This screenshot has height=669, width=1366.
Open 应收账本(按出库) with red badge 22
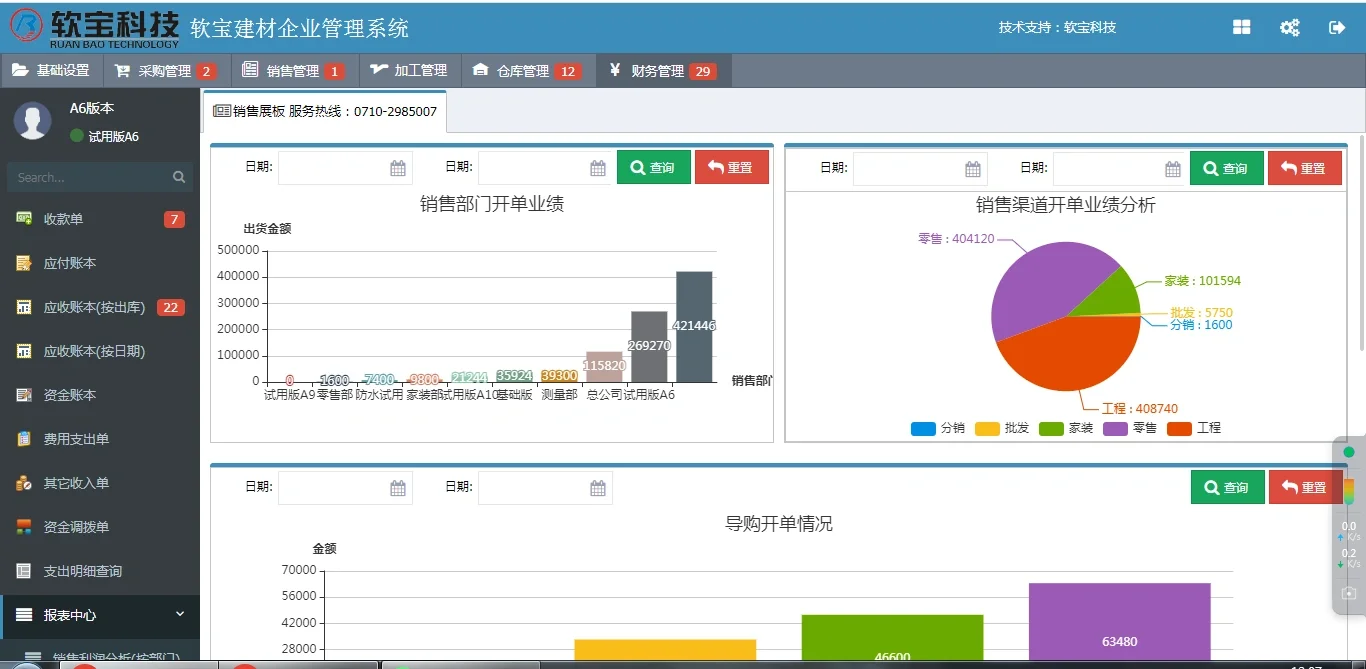[x=22, y=306]
